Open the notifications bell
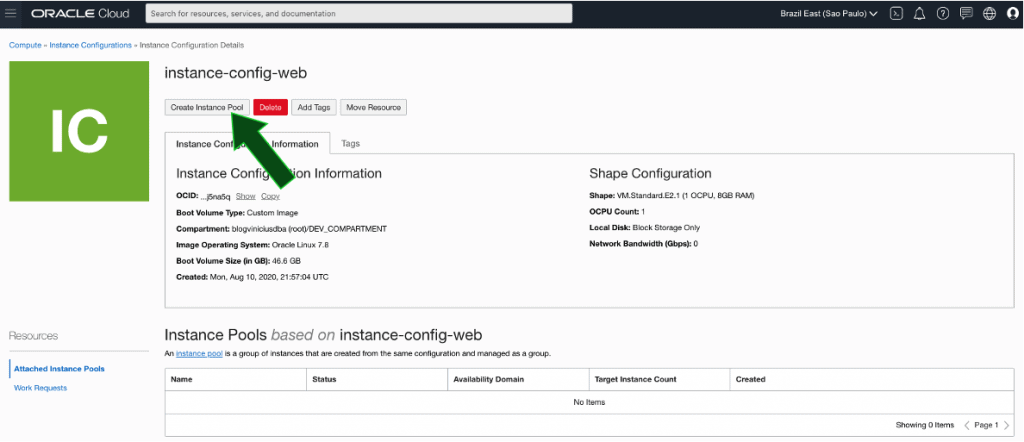This screenshot has width=1024, height=442. tap(919, 14)
